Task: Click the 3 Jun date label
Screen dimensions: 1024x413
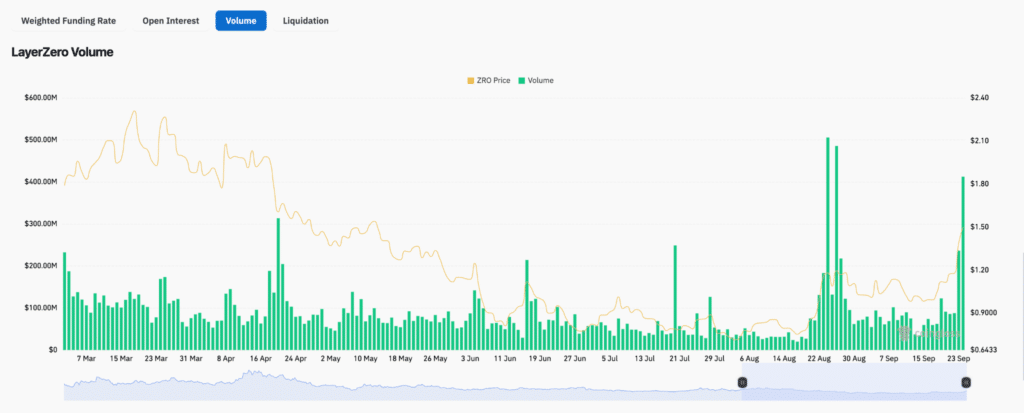Action: pos(470,359)
